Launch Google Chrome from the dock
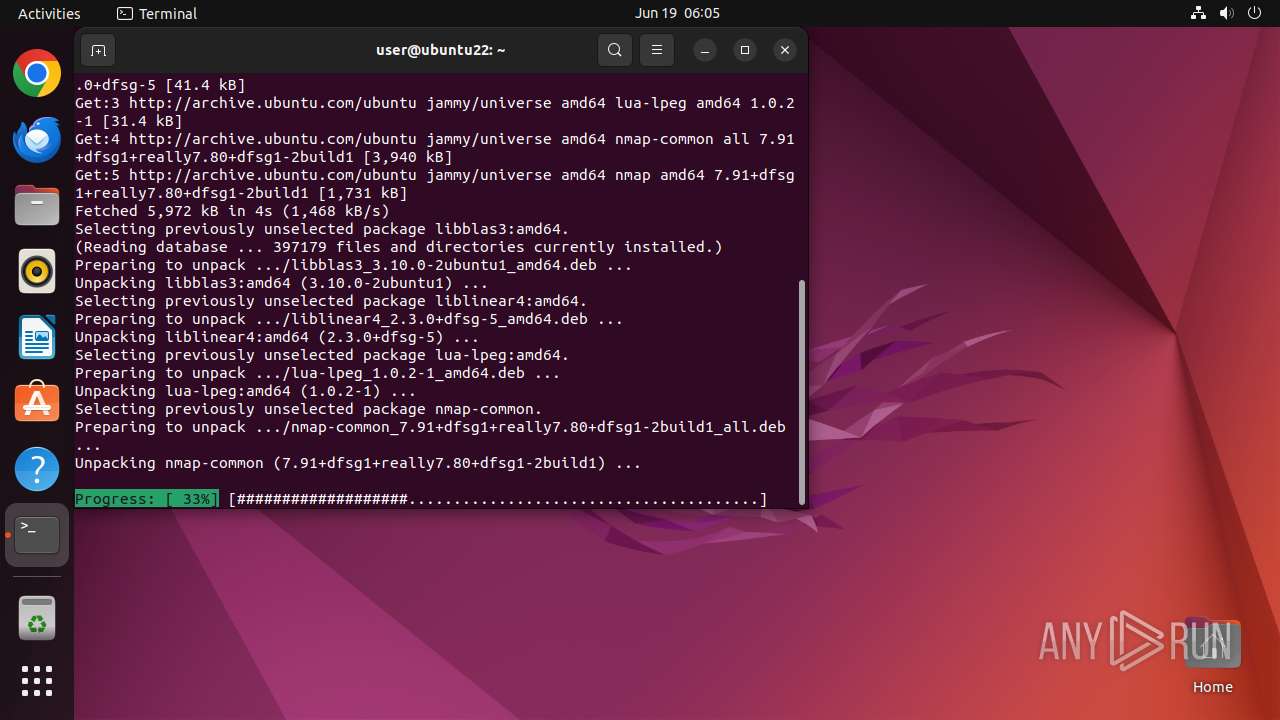This screenshot has width=1280, height=720. 37,74
